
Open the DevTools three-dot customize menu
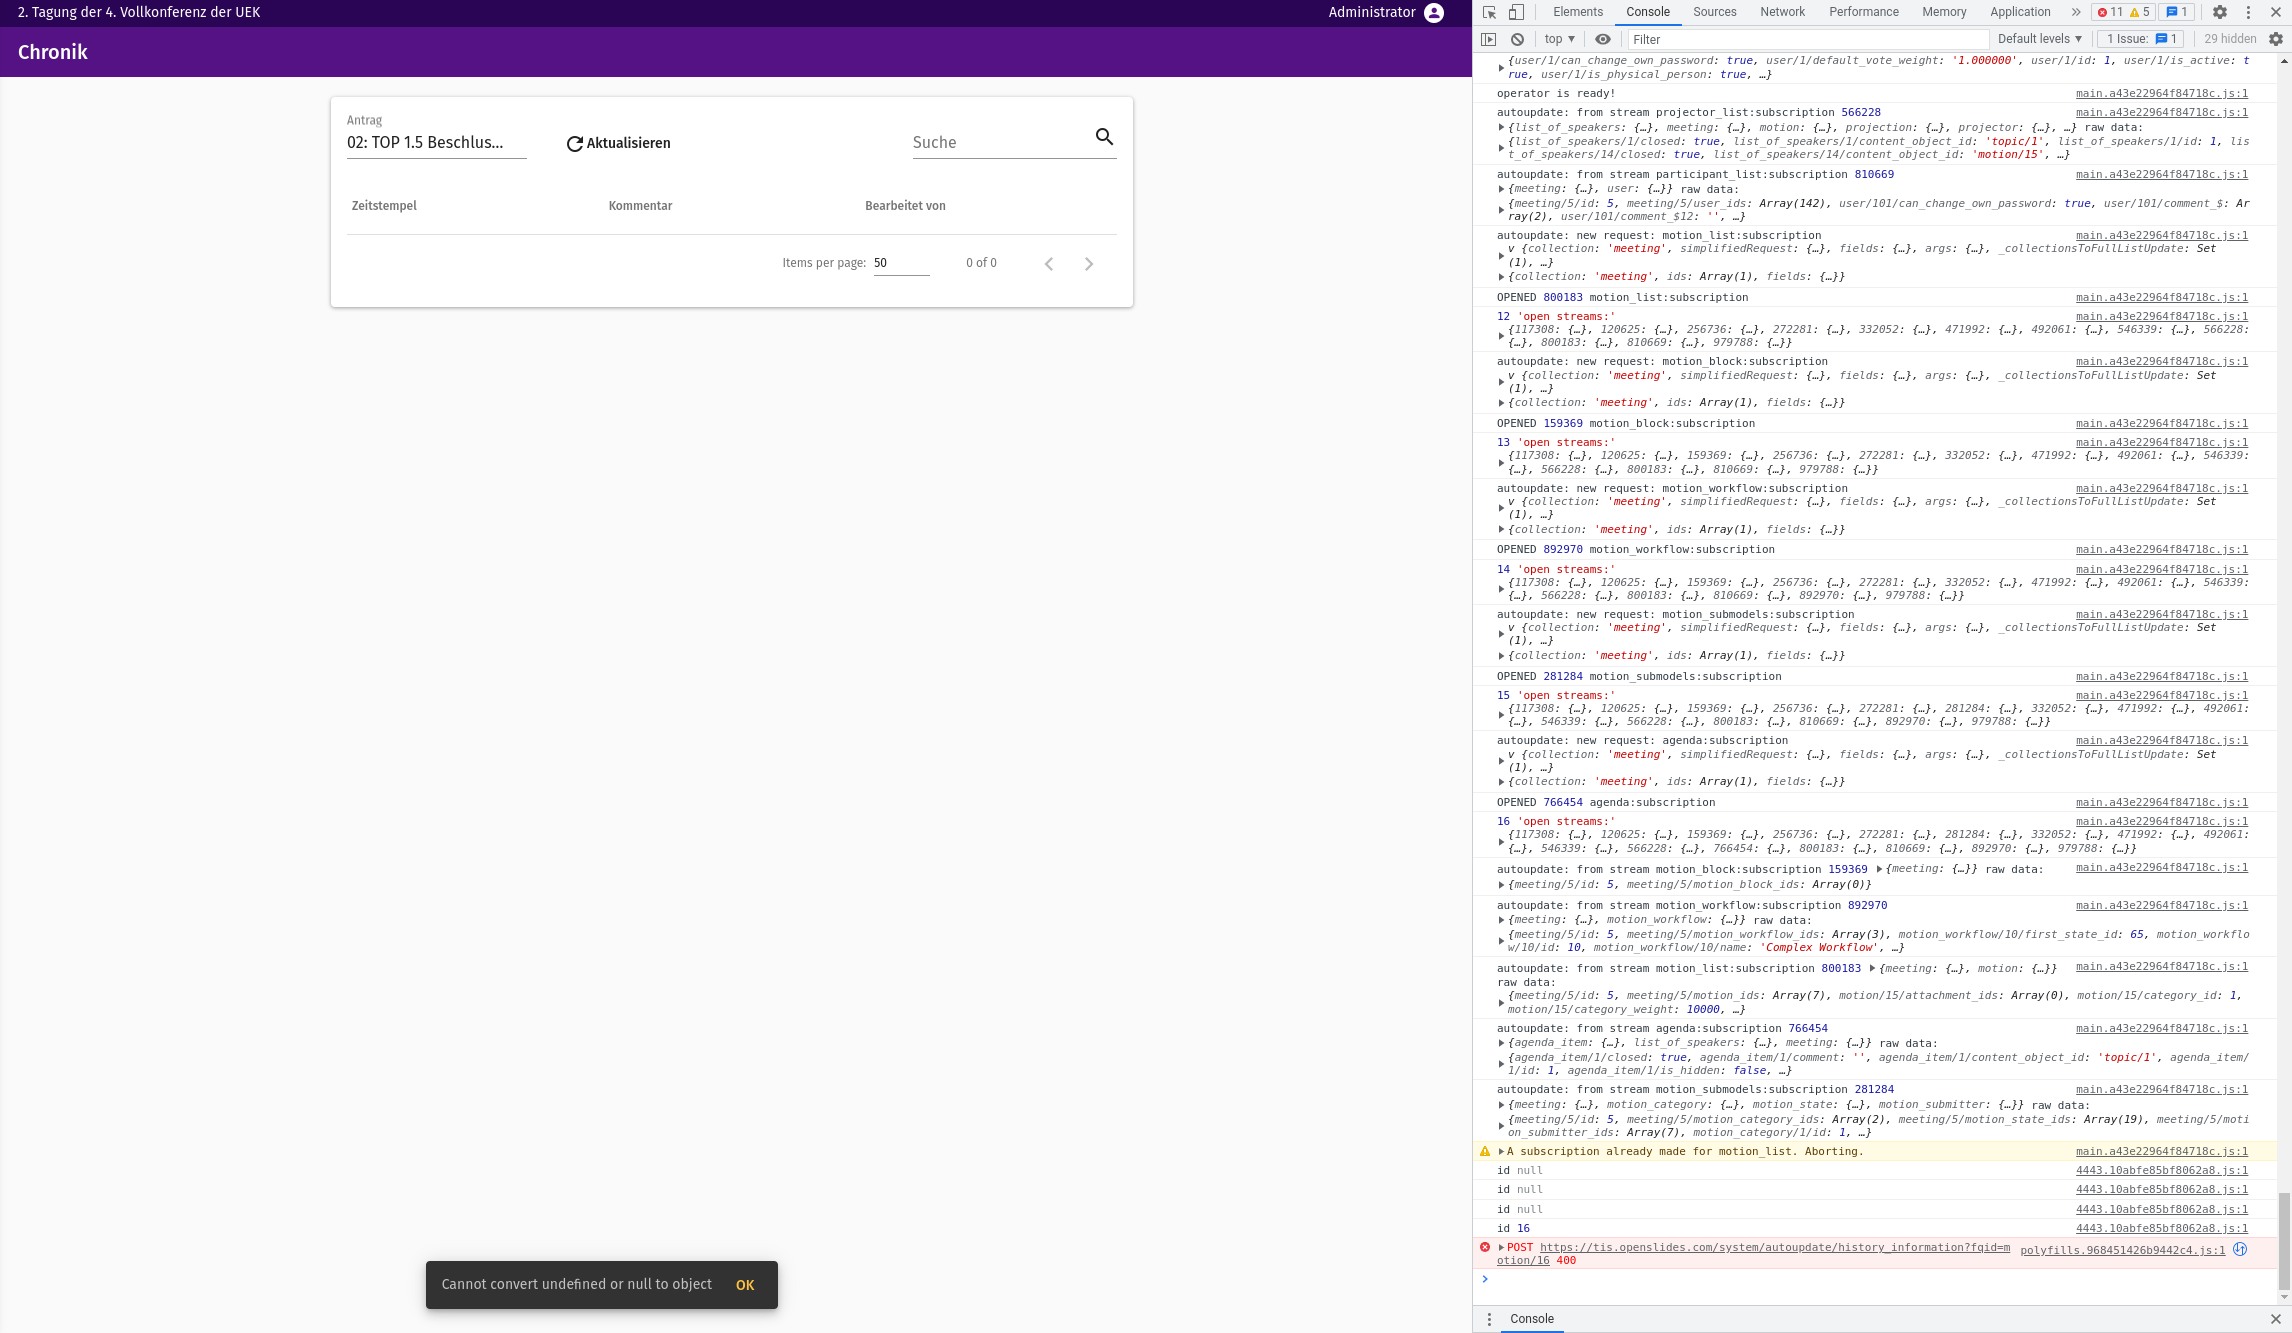click(2247, 12)
